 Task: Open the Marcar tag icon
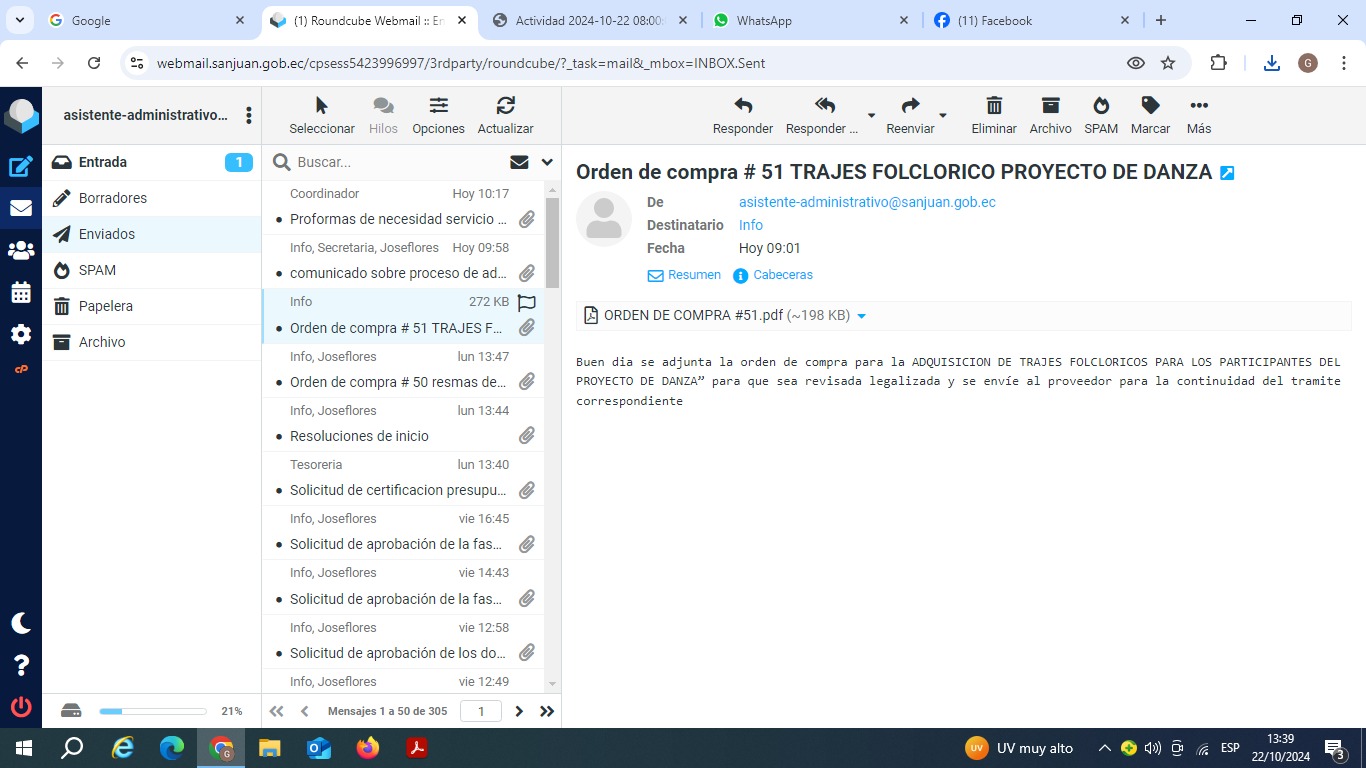coord(1150,106)
